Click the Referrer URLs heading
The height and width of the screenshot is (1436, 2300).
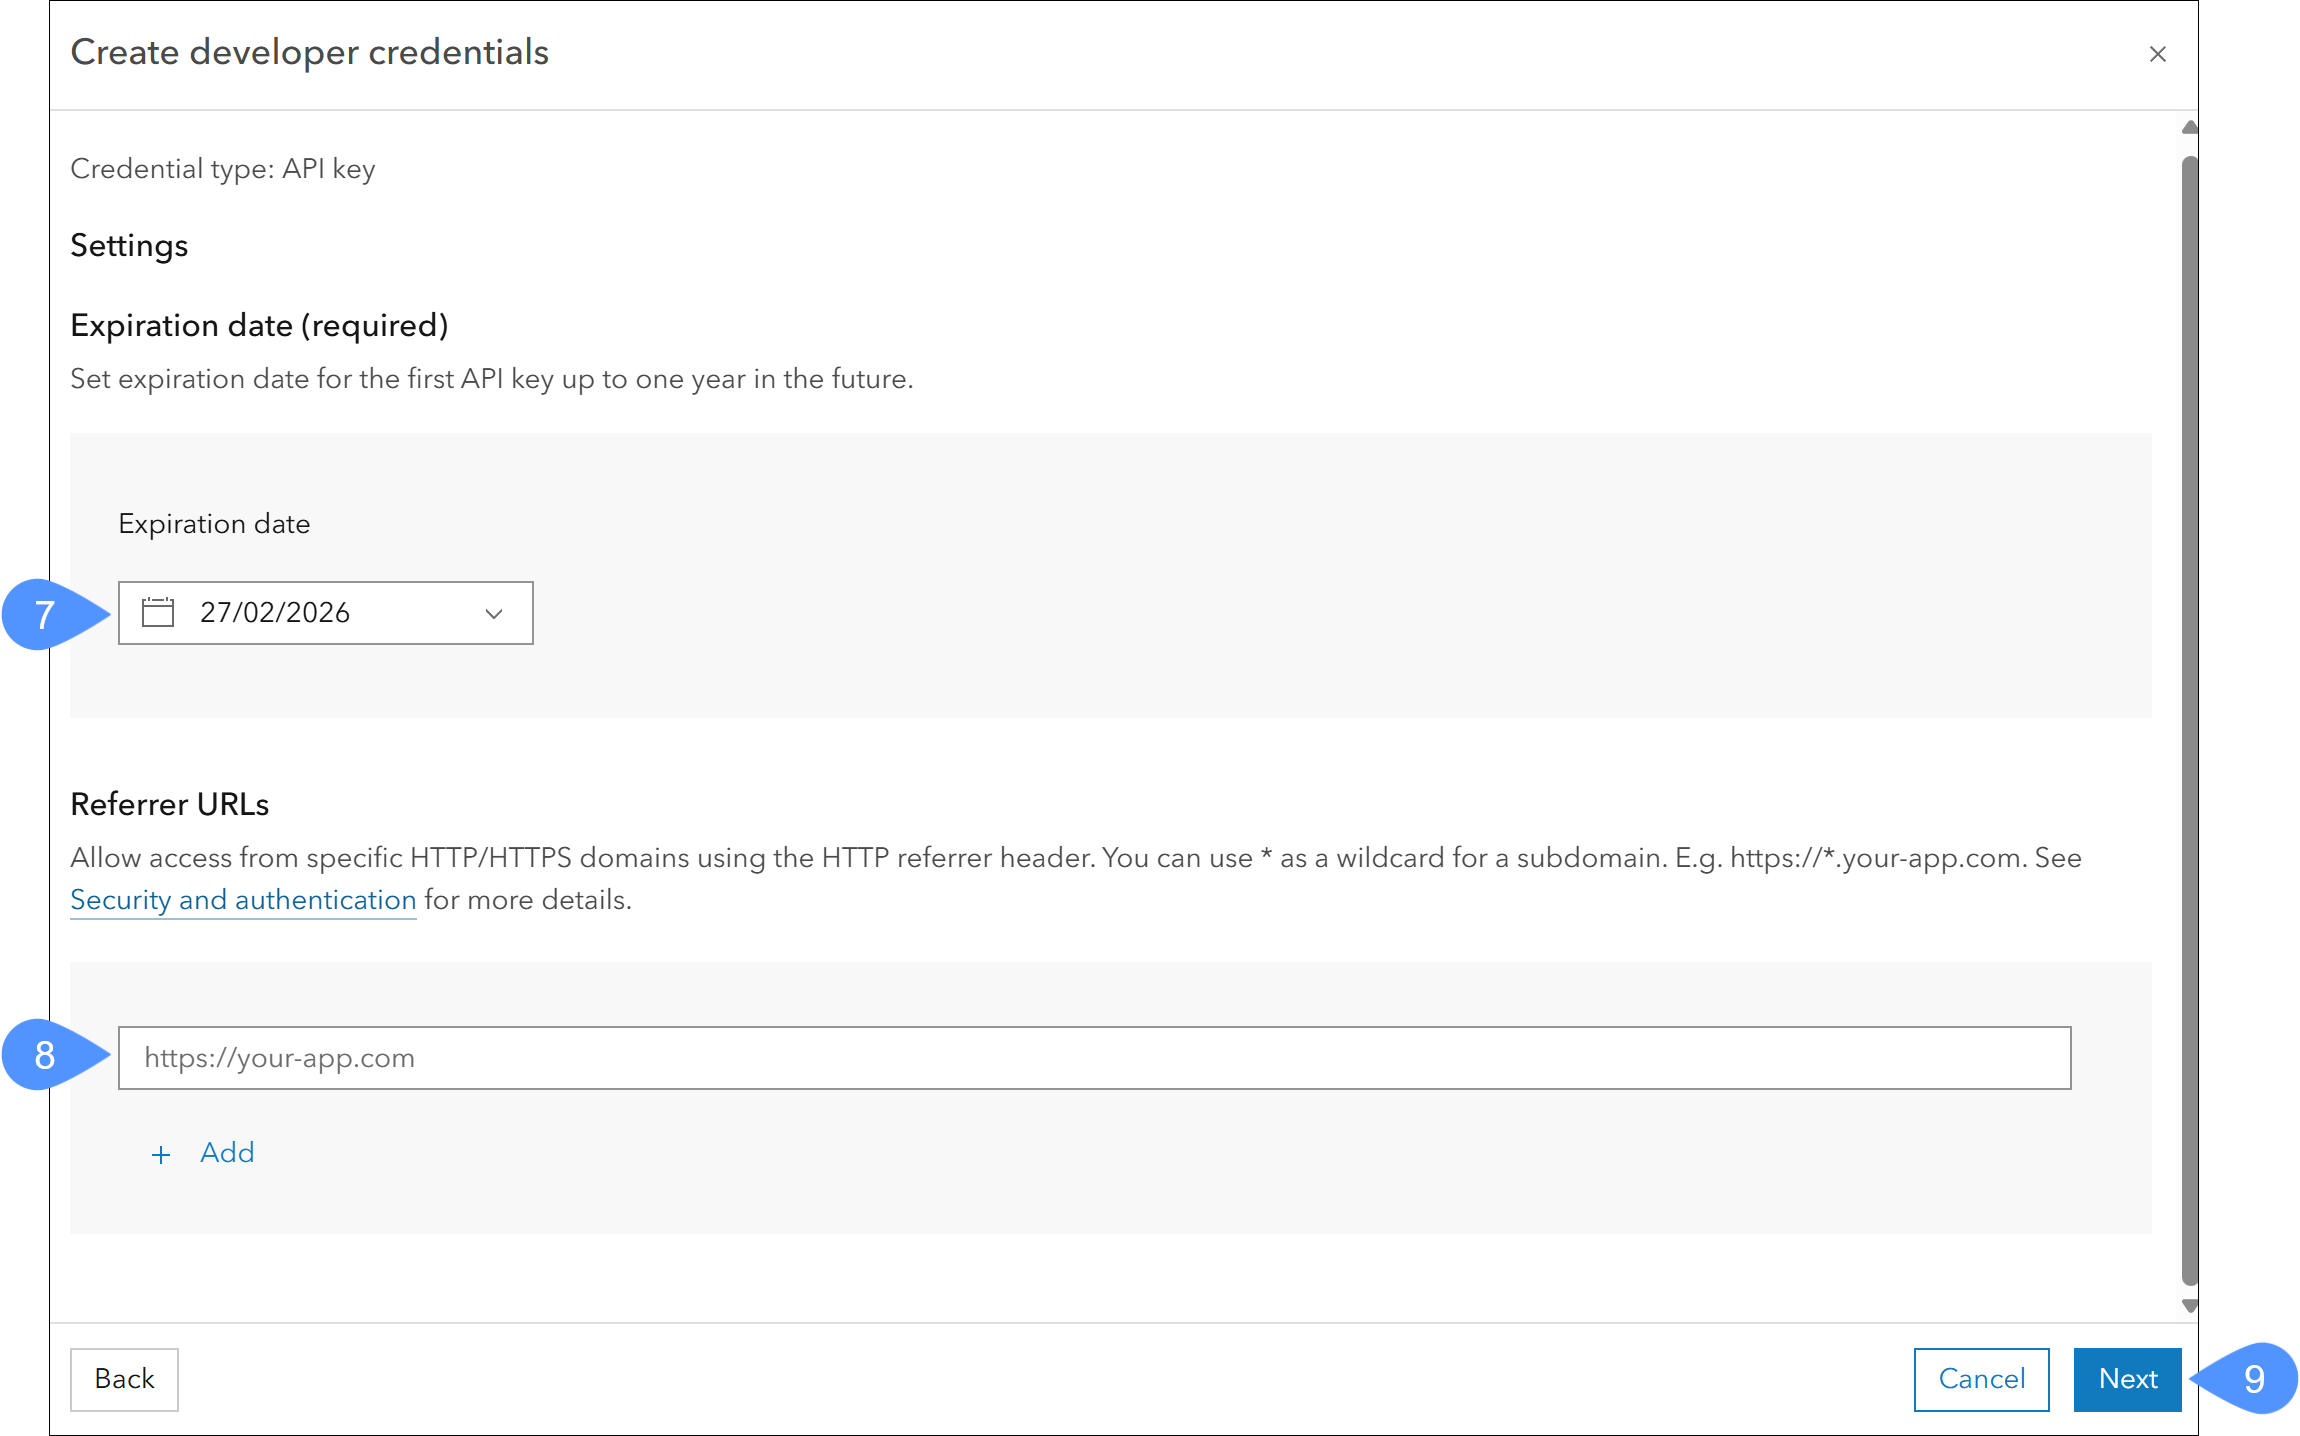pos(170,804)
